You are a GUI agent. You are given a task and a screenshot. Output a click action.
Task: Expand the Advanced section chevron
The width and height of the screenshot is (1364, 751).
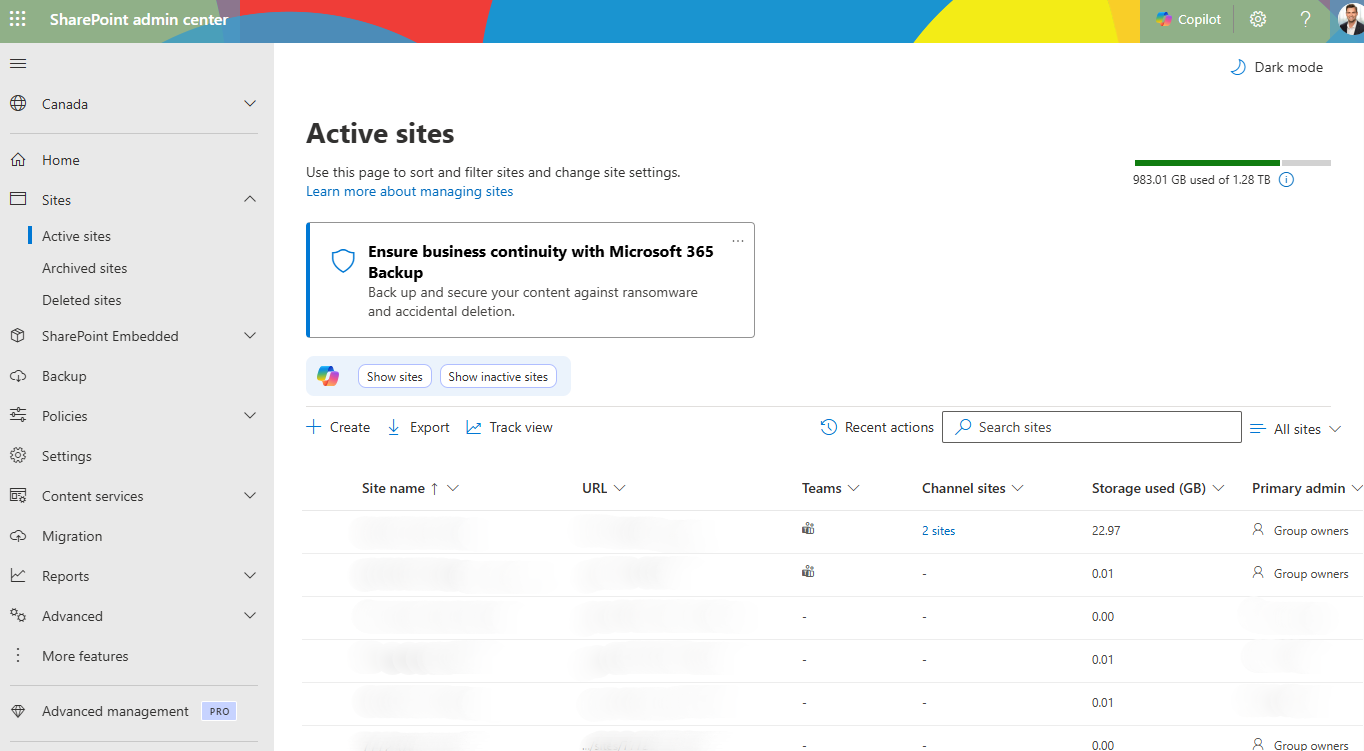point(250,616)
